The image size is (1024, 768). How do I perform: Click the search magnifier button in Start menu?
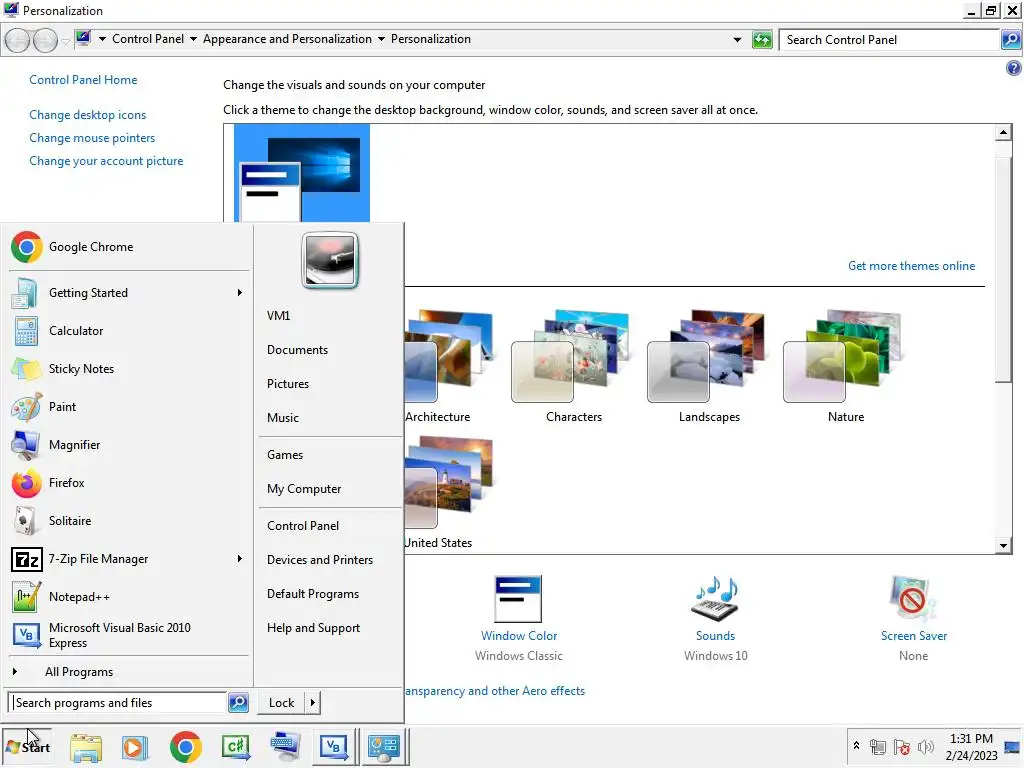238,703
